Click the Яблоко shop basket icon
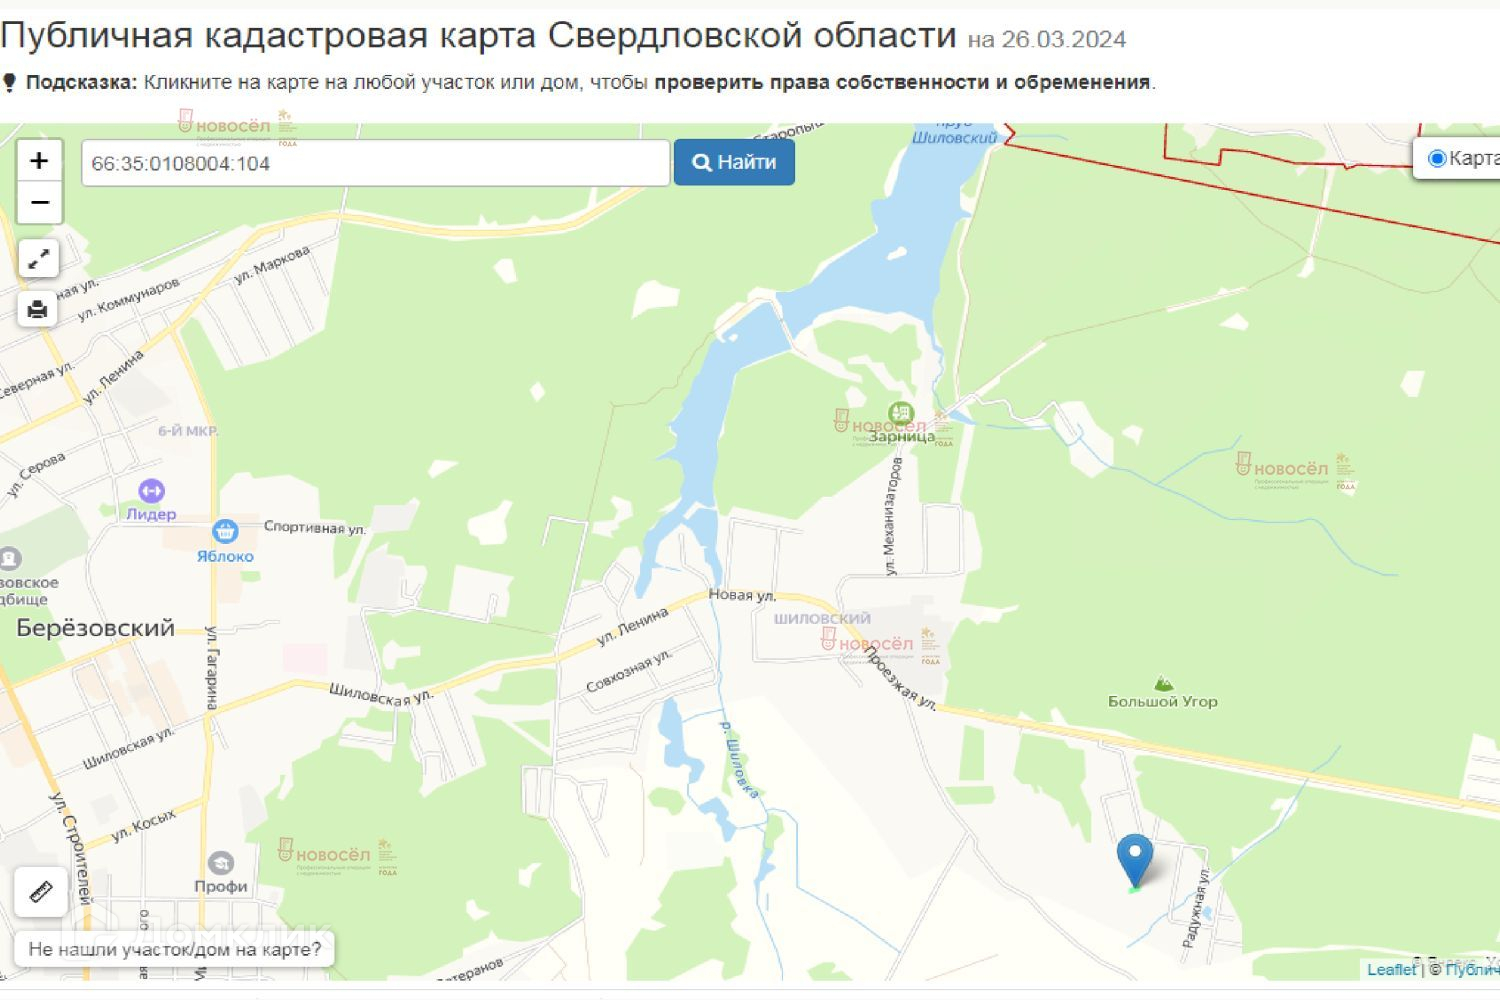 [x=225, y=532]
